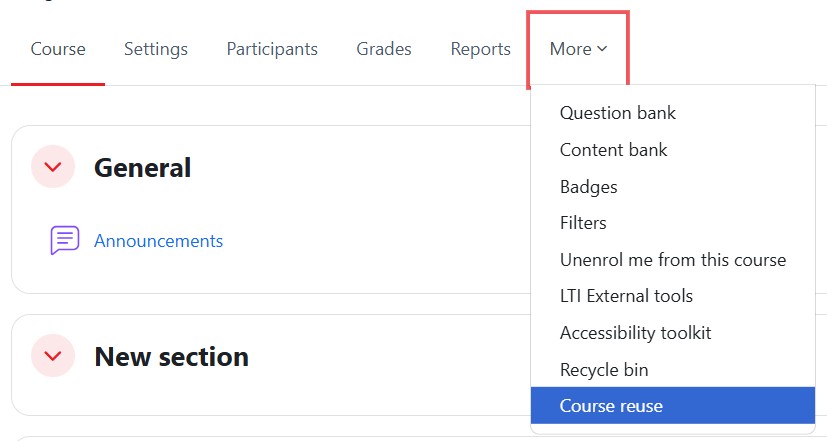Click the General section heading

point(142,168)
